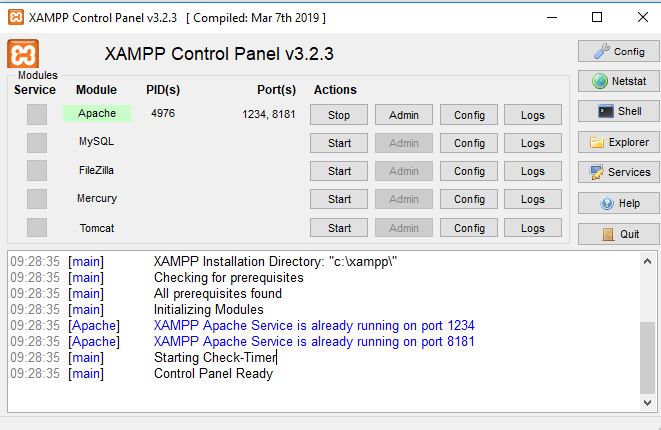This screenshot has width=661, height=430.
Task: Open FileZilla Config menu
Action: point(469,171)
